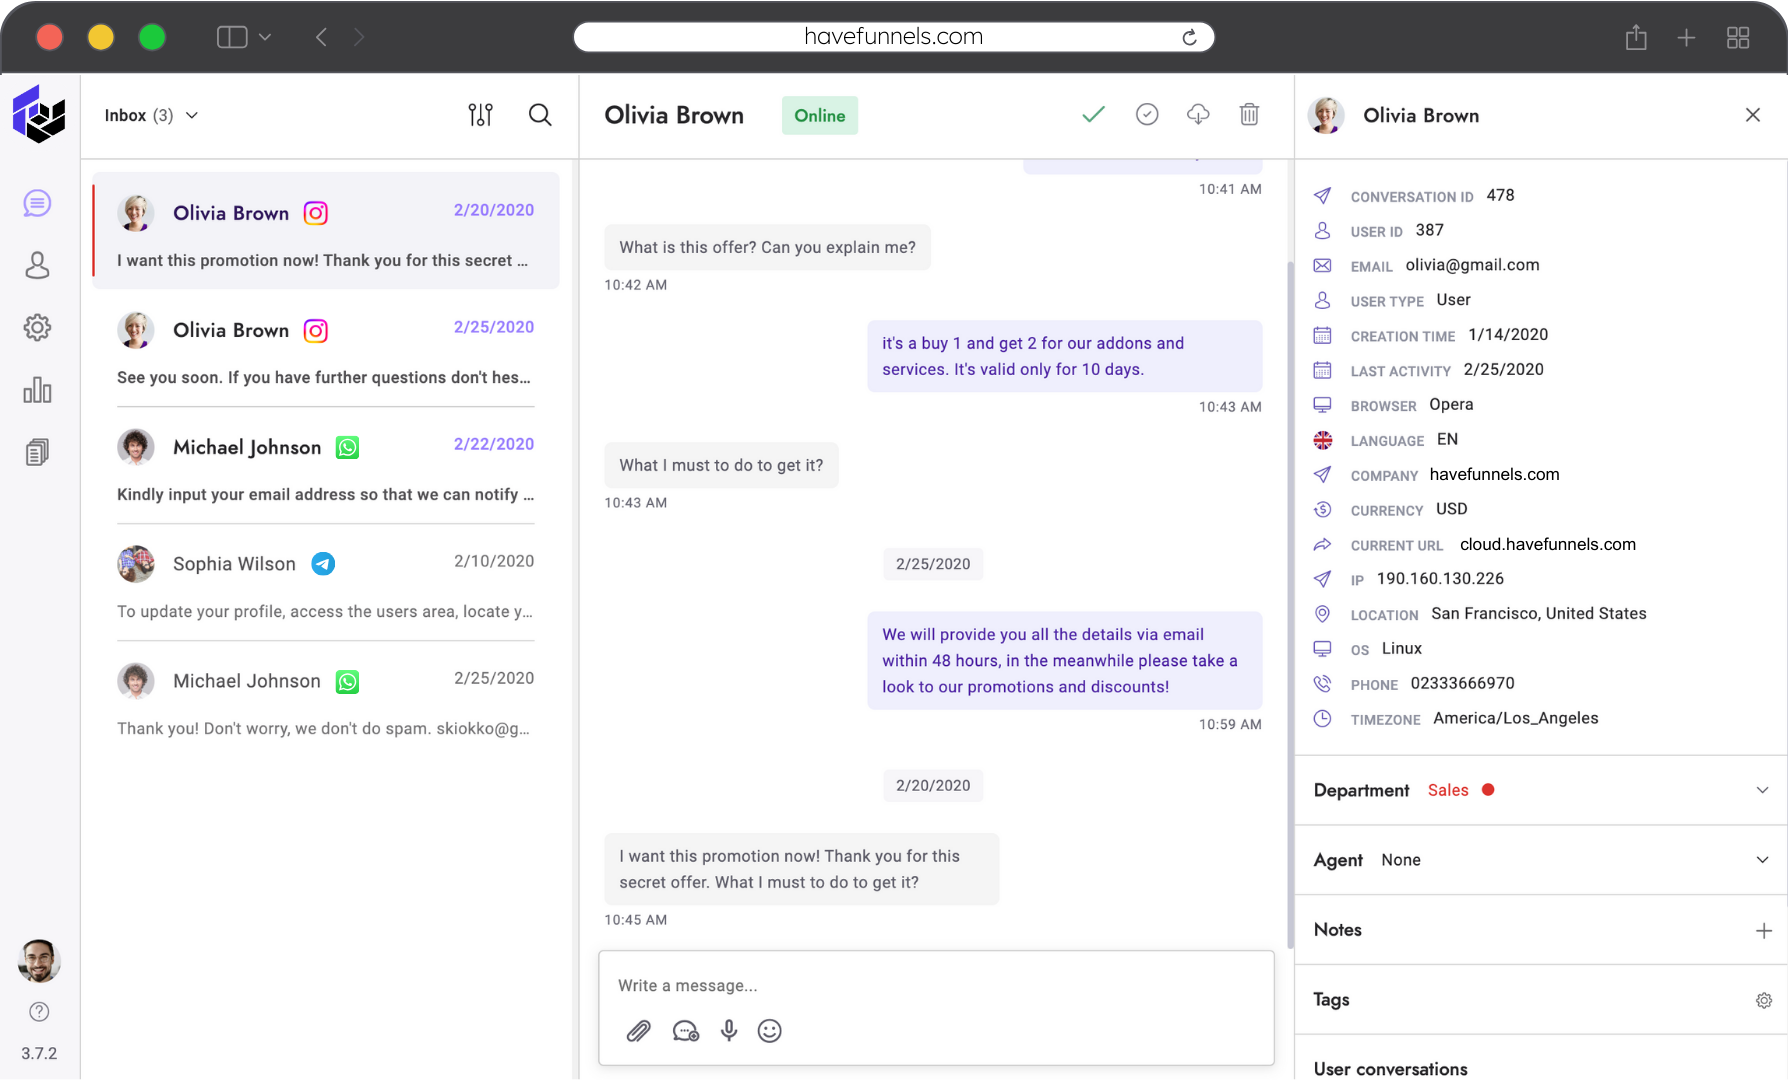Select Sophia Wilson's Telegram conversation
1788x1080 pixels.
click(x=325, y=586)
